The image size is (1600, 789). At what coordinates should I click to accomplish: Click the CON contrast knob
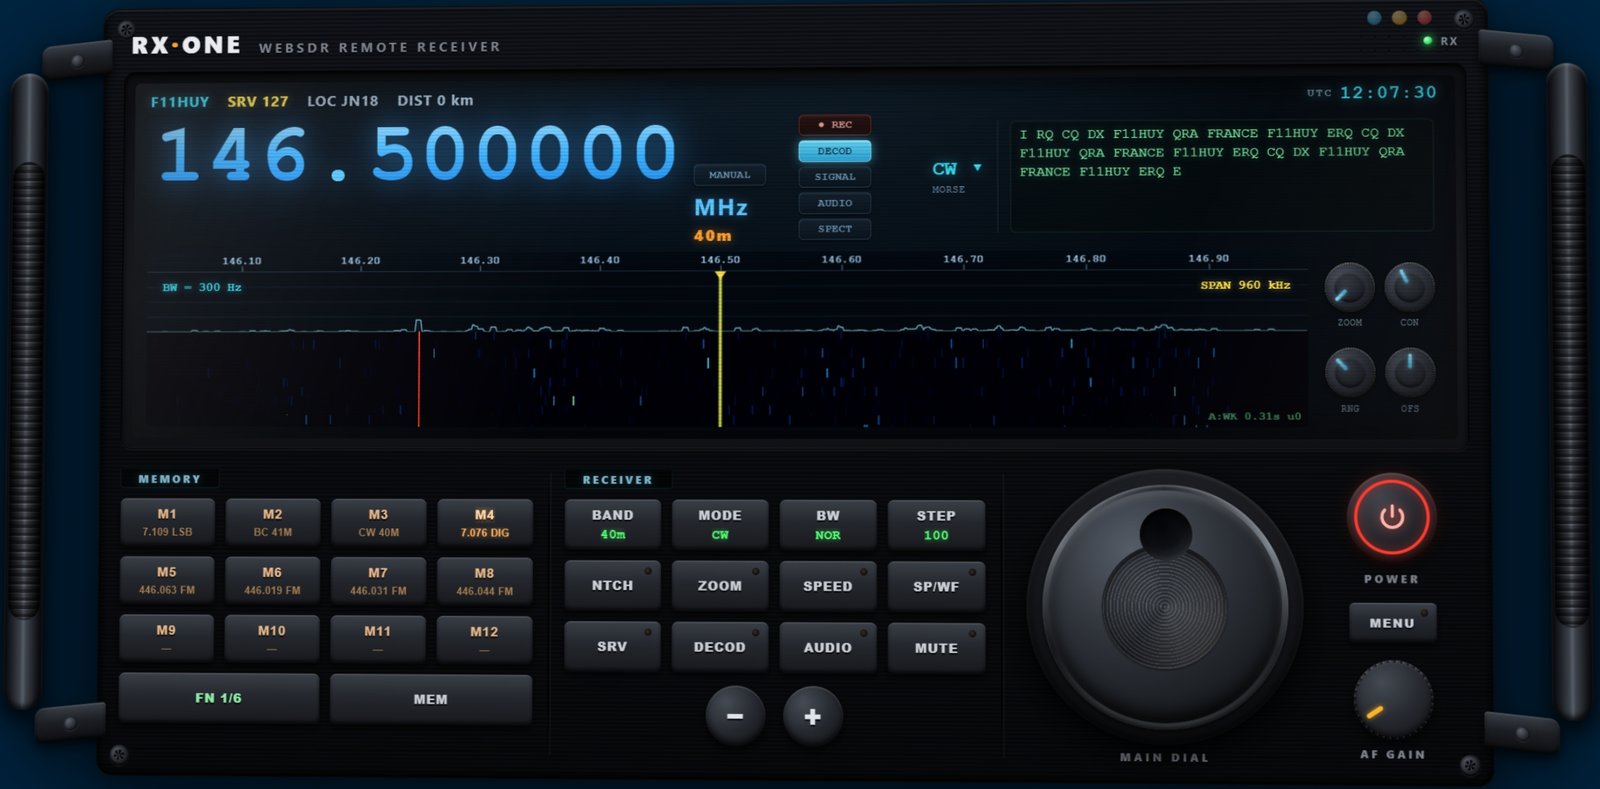coord(1410,287)
